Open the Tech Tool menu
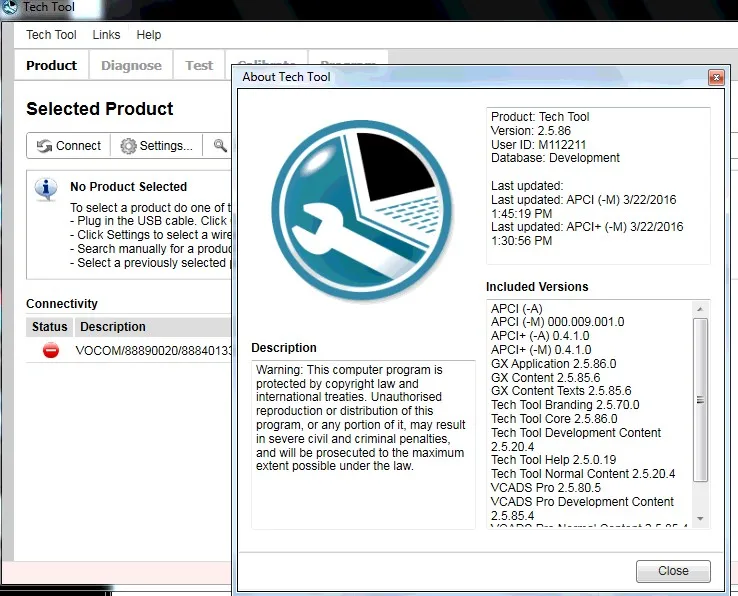 click(x=51, y=35)
